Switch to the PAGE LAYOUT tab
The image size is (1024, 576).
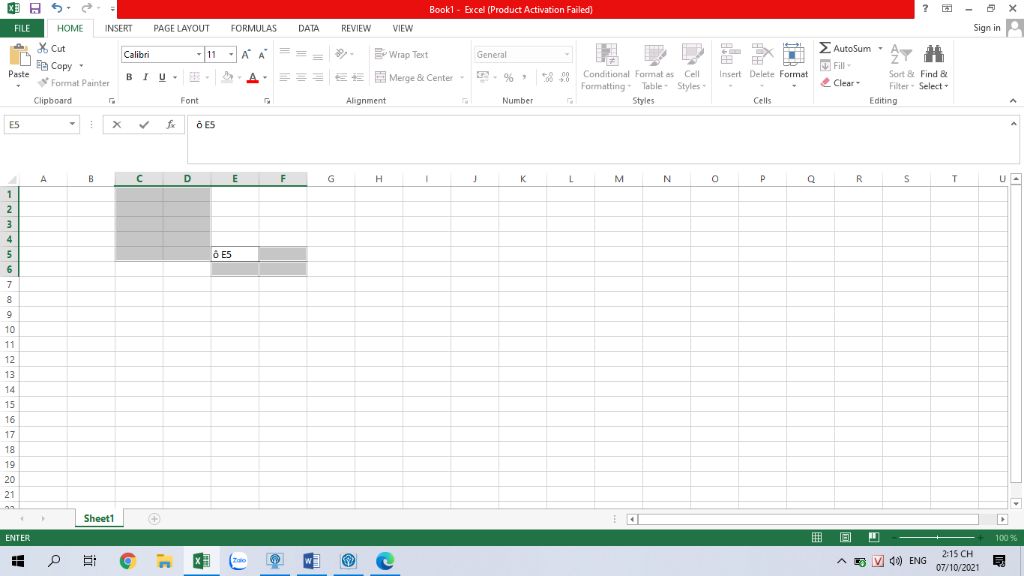[182, 28]
